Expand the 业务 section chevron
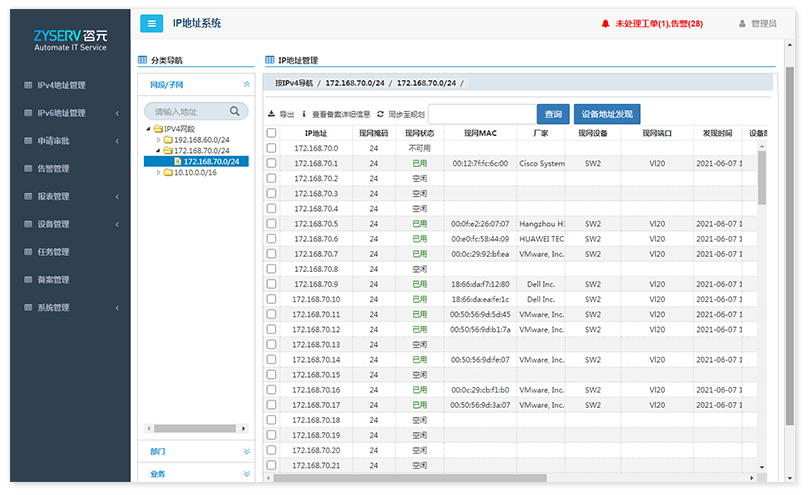 tap(246, 474)
